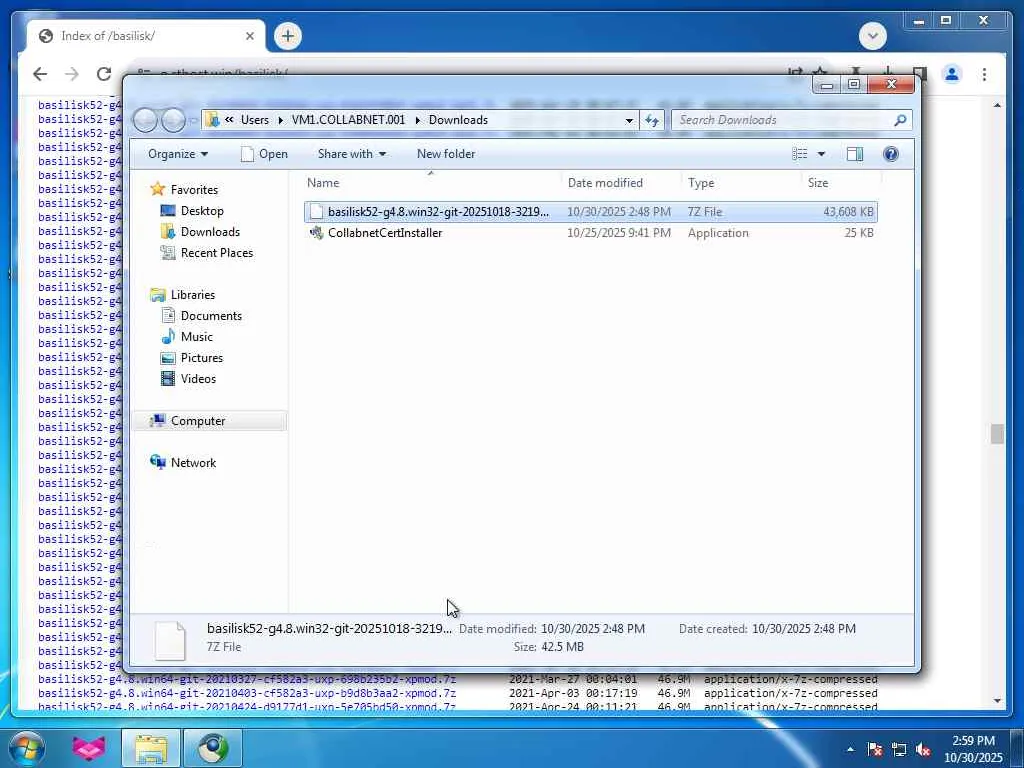
Task: Select Downloads in Favorites
Action: tap(210, 232)
